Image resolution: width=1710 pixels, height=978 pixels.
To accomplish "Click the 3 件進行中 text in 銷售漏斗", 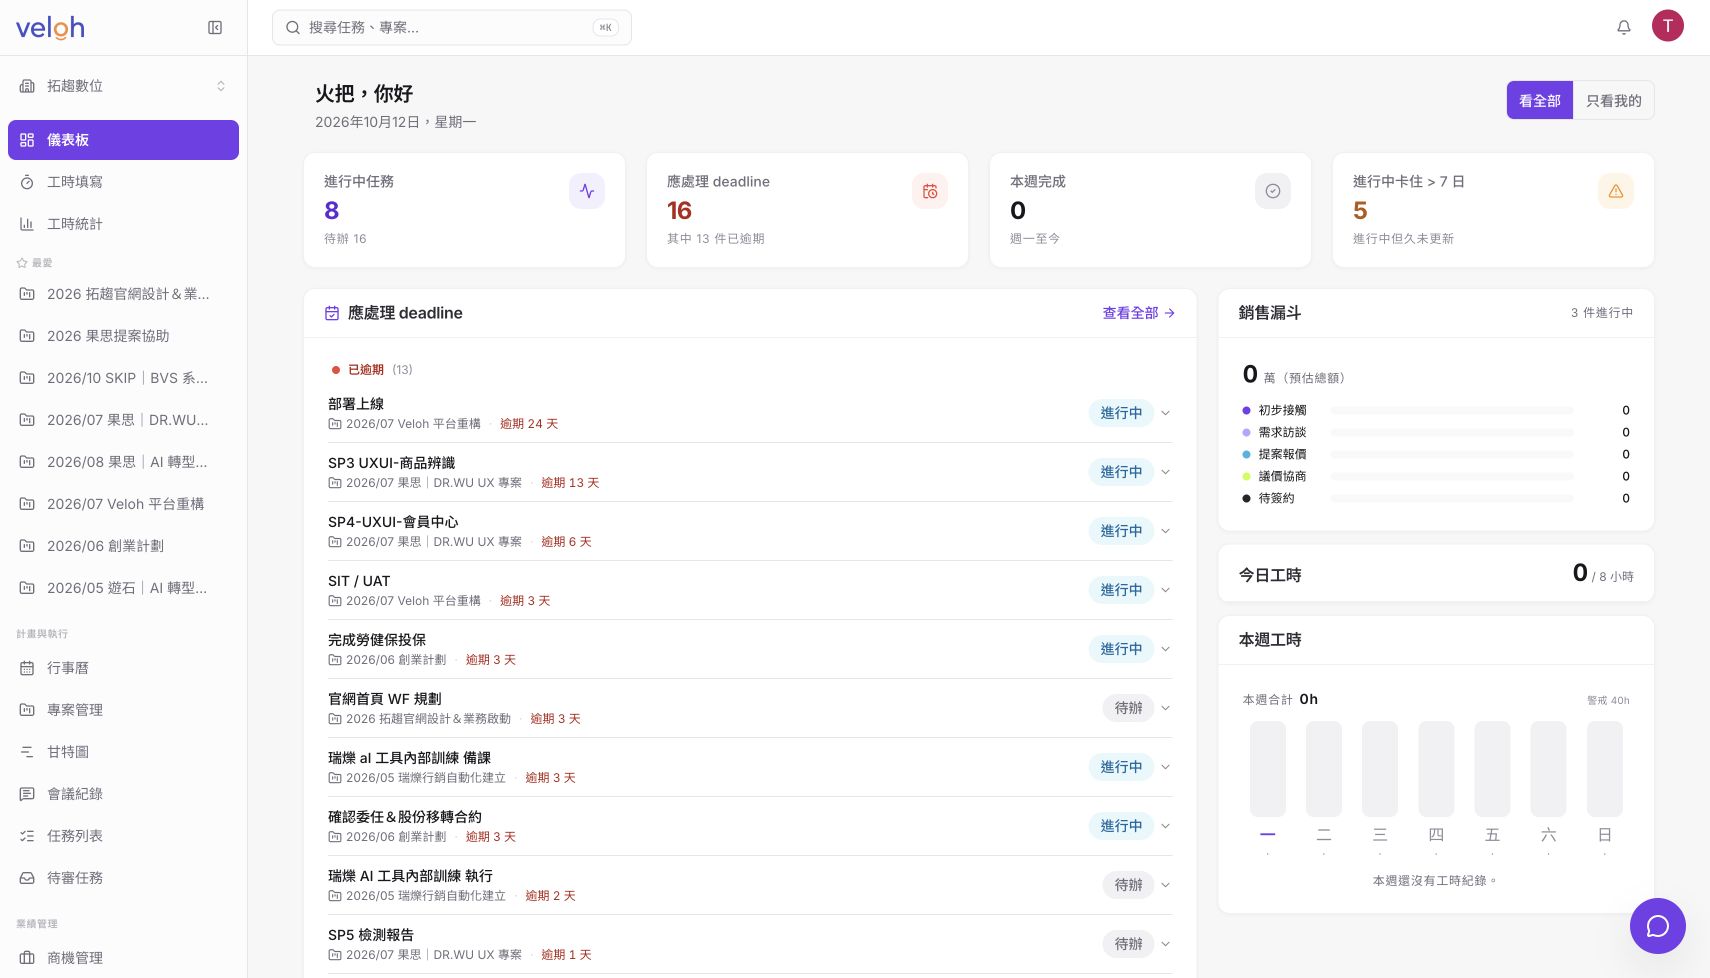I will (1602, 313).
